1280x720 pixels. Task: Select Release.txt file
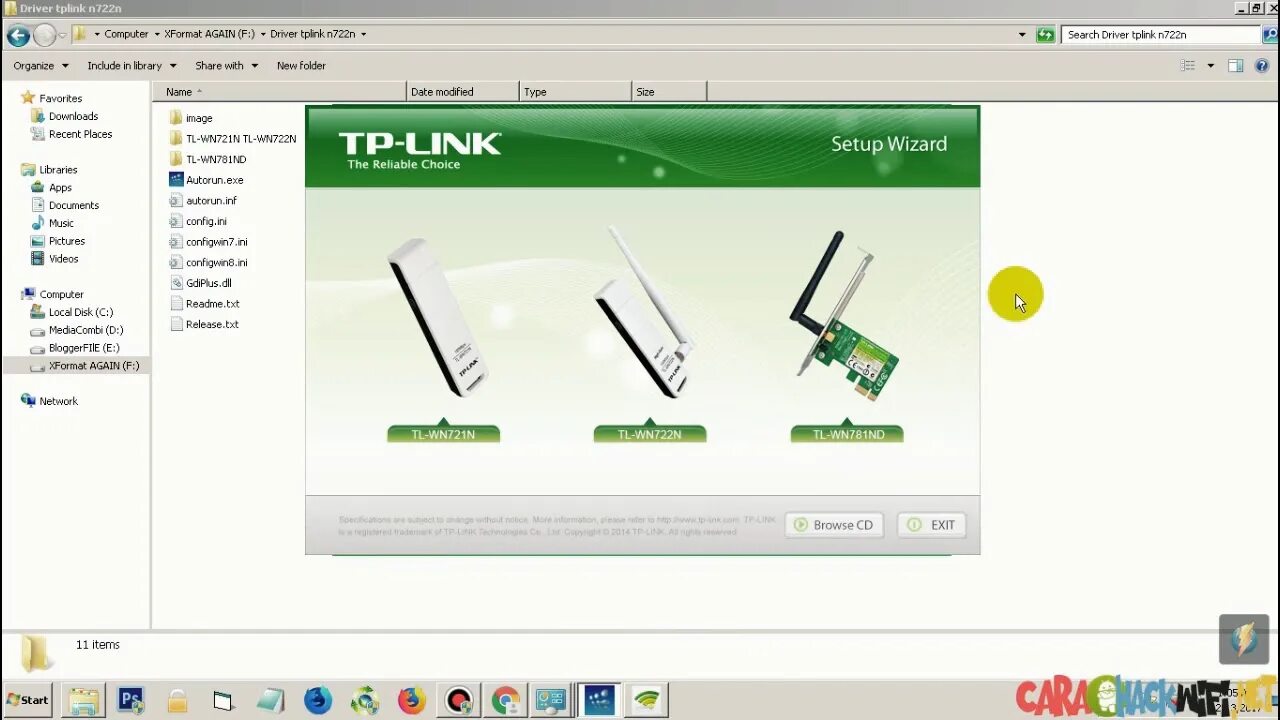pos(204,325)
